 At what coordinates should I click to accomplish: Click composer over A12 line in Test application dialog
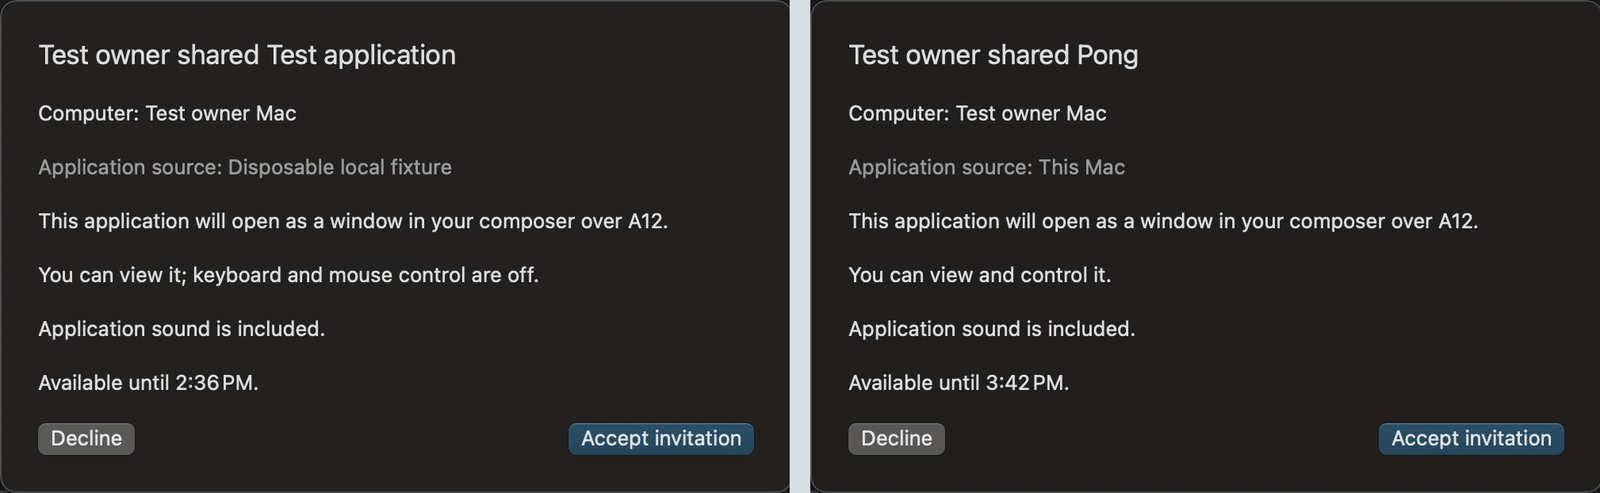click(x=353, y=221)
